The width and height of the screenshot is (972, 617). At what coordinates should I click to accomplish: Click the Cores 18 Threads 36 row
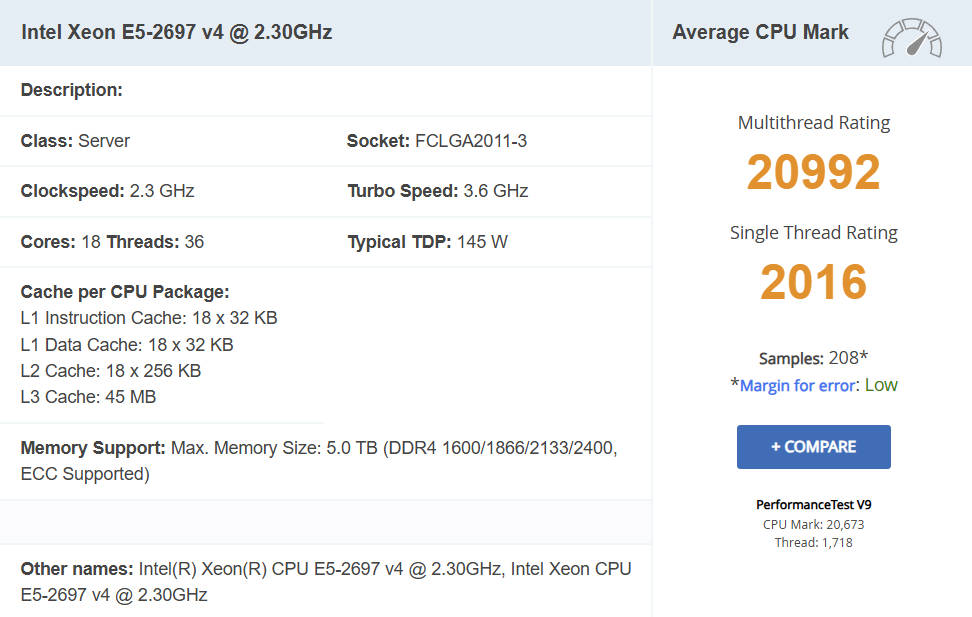coord(112,242)
